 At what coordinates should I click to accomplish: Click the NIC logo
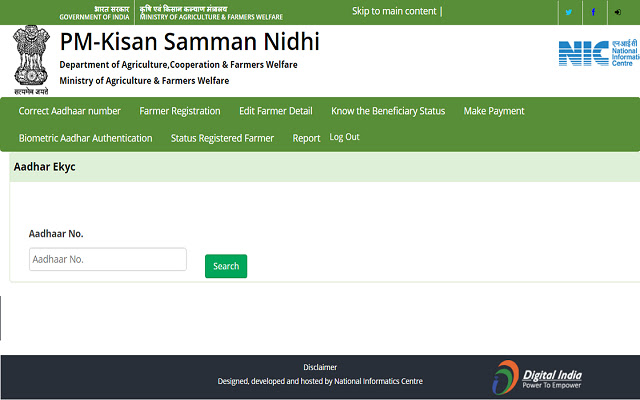tap(599, 53)
